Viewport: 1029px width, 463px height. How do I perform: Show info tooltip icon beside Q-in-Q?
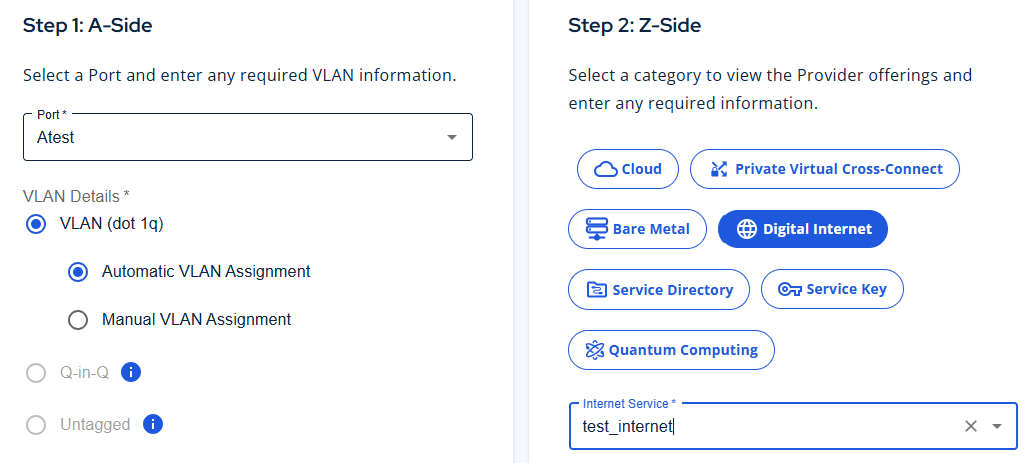[x=131, y=372]
